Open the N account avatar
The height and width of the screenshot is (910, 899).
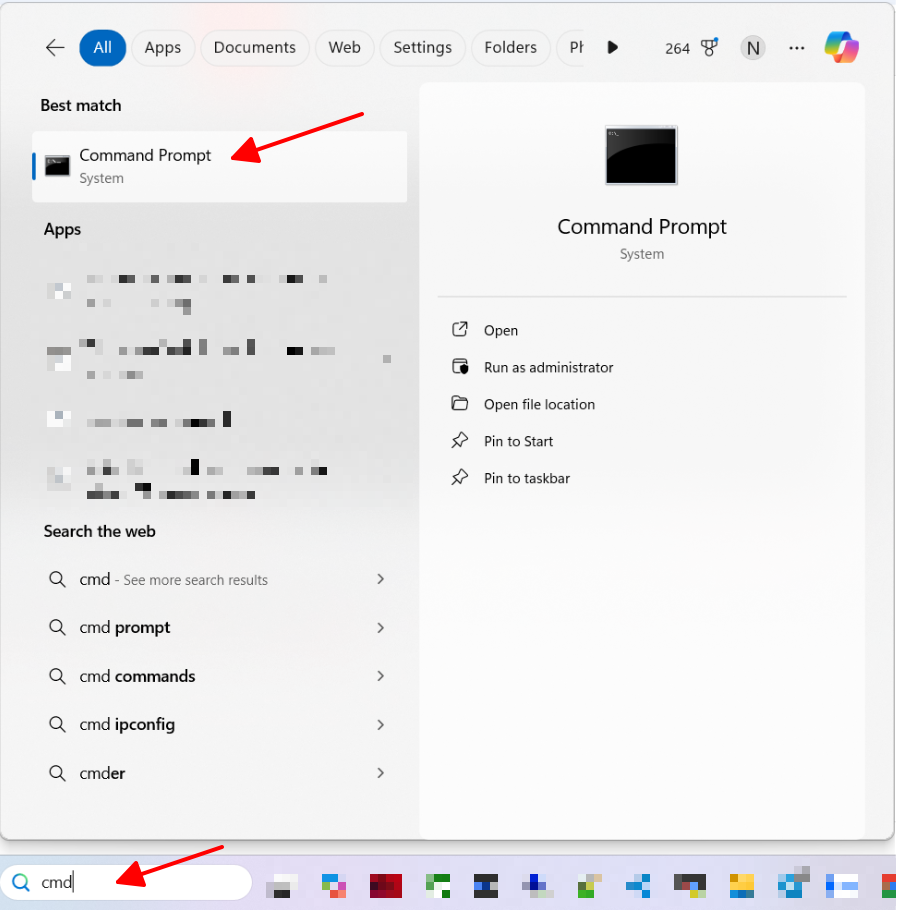[x=753, y=48]
